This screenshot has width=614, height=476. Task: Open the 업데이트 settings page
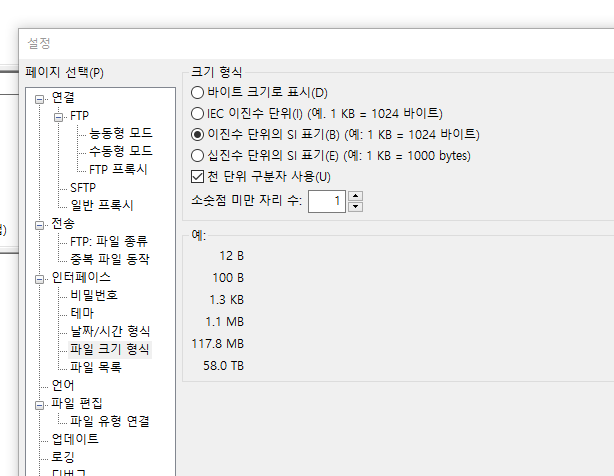click(x=75, y=439)
